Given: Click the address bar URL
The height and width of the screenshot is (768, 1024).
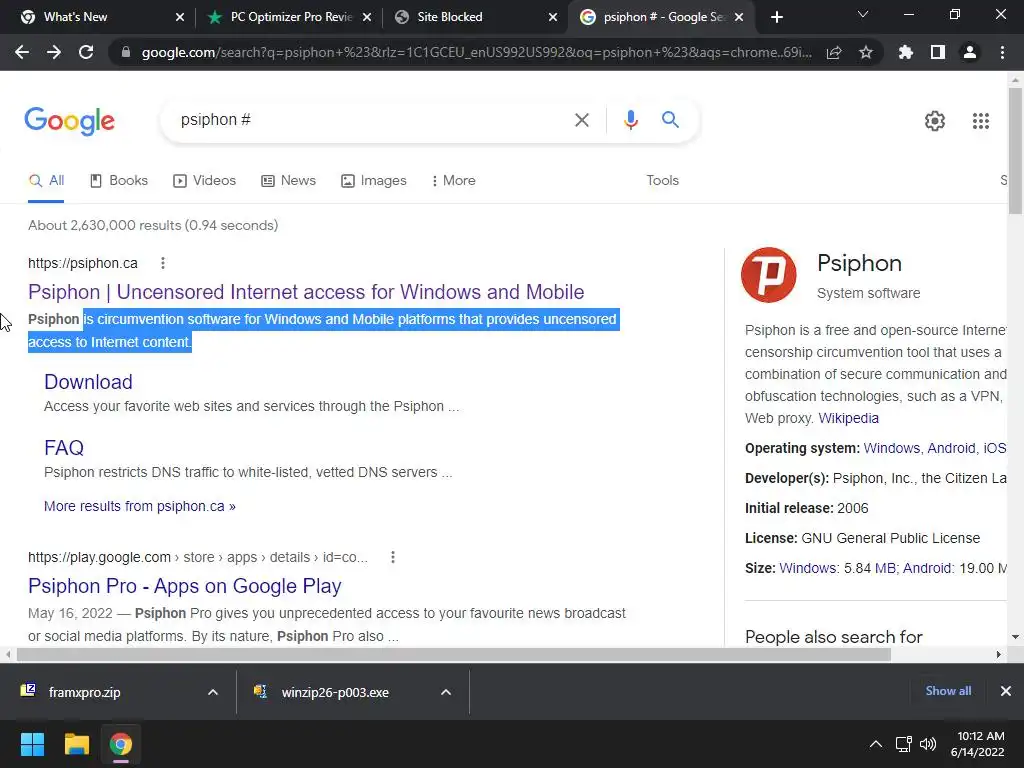Looking at the screenshot, I should click(x=477, y=52).
